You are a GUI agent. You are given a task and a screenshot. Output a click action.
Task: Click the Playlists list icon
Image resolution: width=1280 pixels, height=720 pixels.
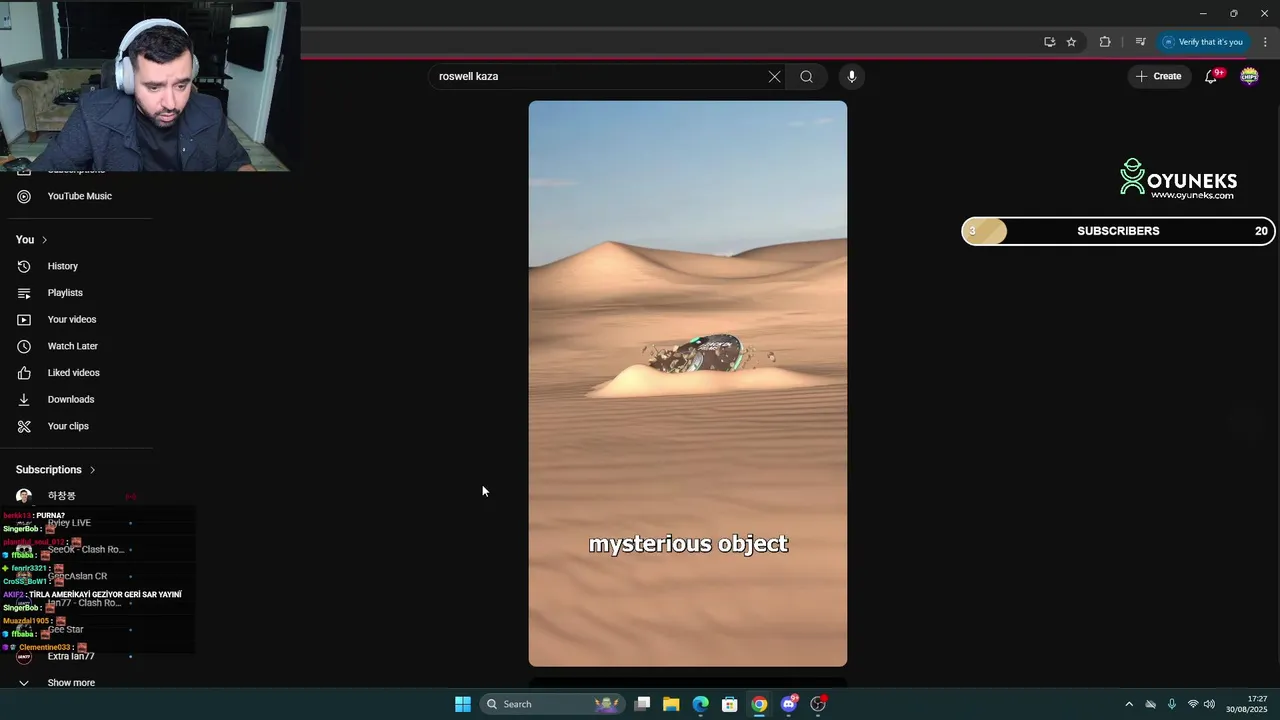[x=24, y=293]
